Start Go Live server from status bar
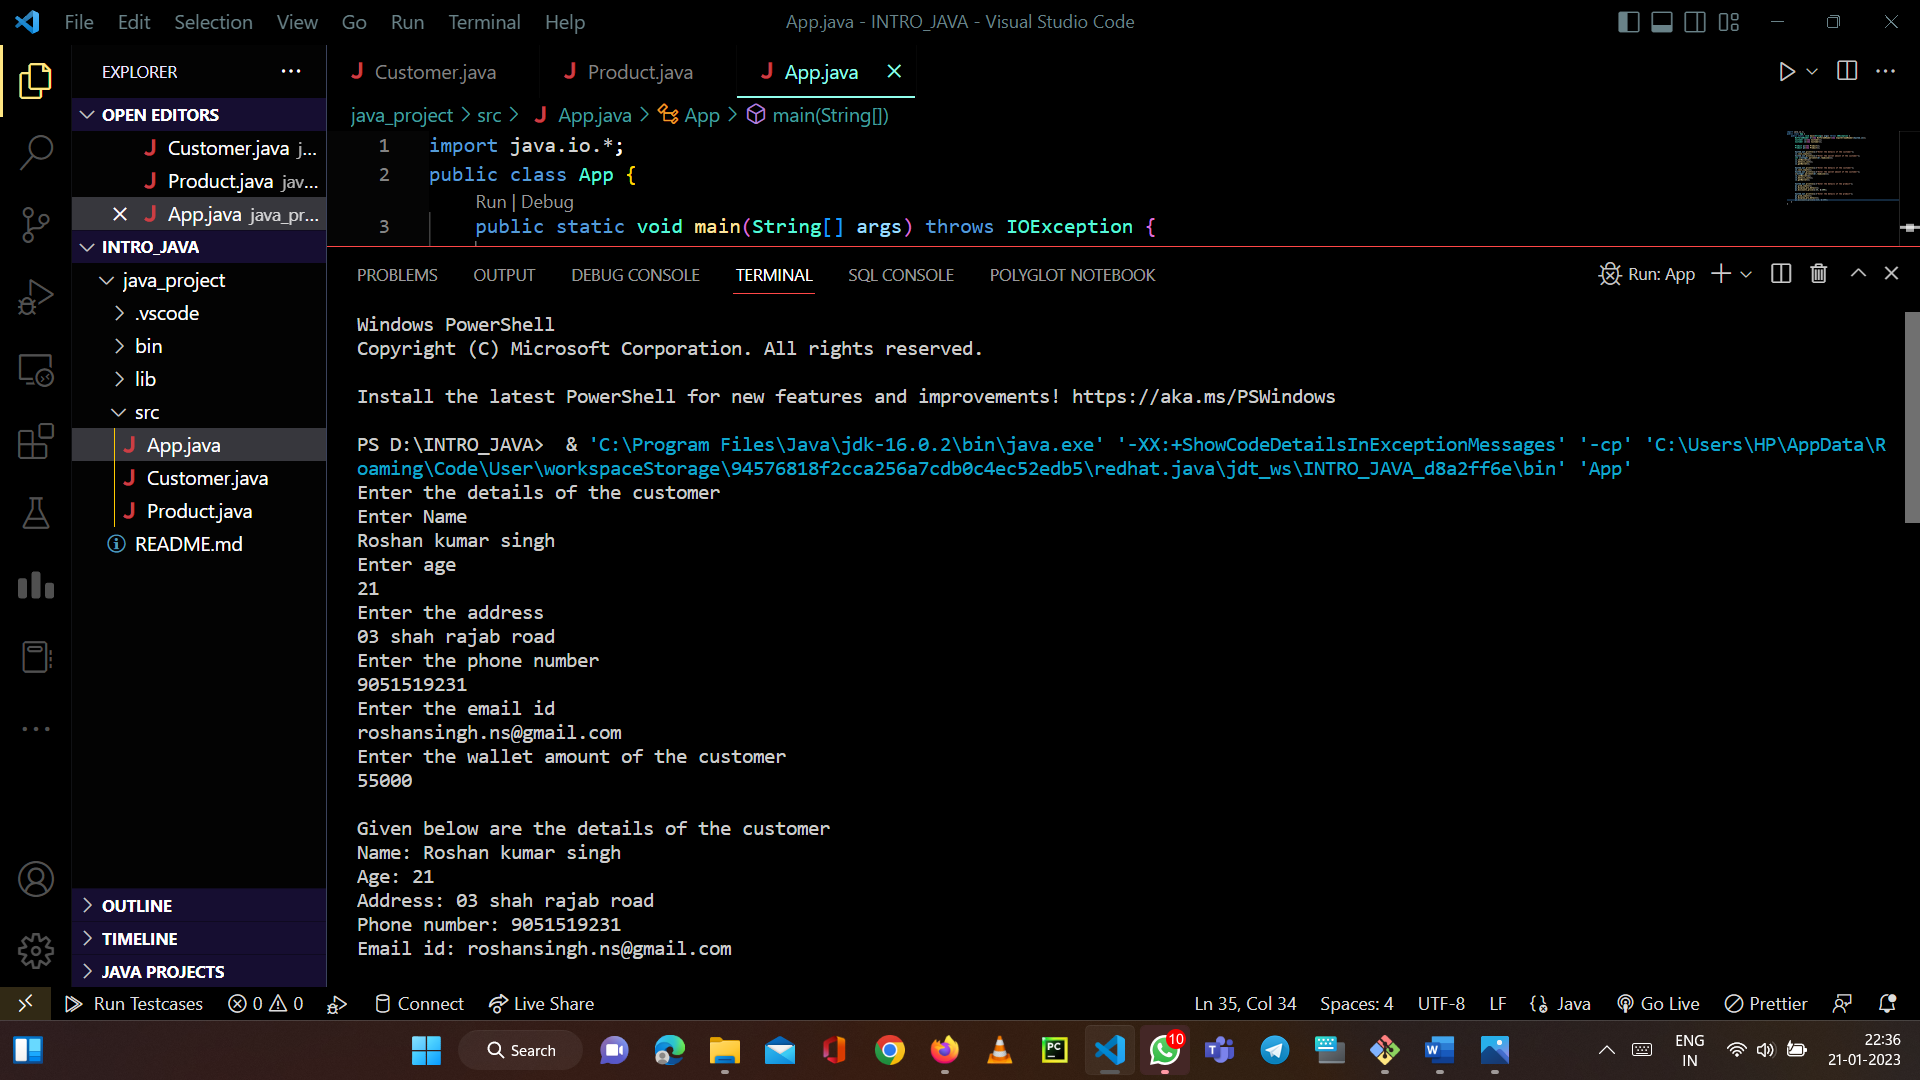The height and width of the screenshot is (1080, 1920). [x=1658, y=1003]
